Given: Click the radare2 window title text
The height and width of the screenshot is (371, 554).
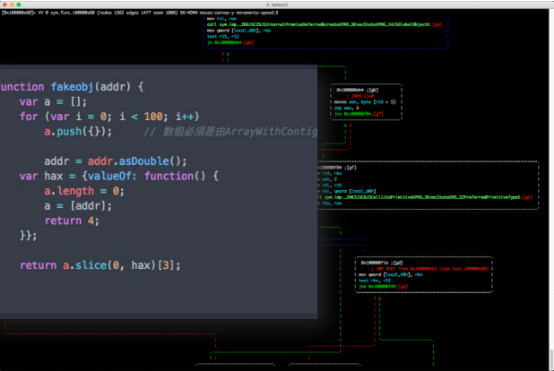Looking at the screenshot, I should coord(277,5).
